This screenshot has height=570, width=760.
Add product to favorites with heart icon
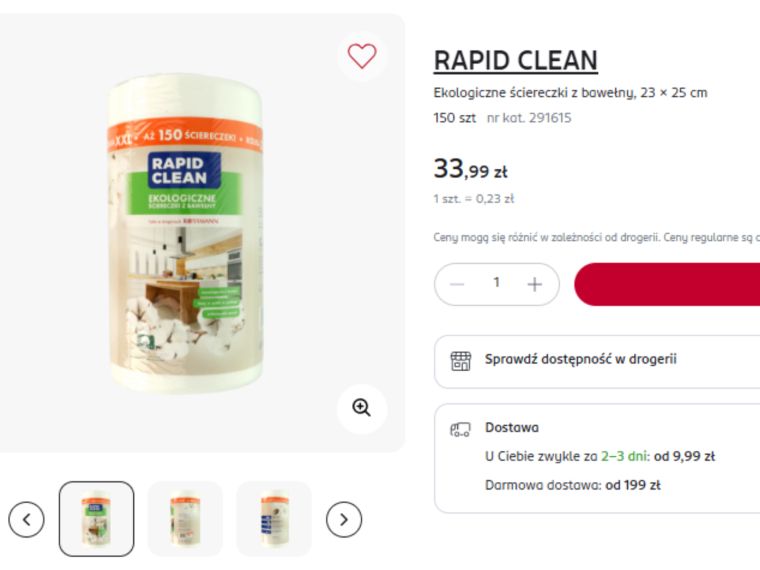[x=362, y=56]
